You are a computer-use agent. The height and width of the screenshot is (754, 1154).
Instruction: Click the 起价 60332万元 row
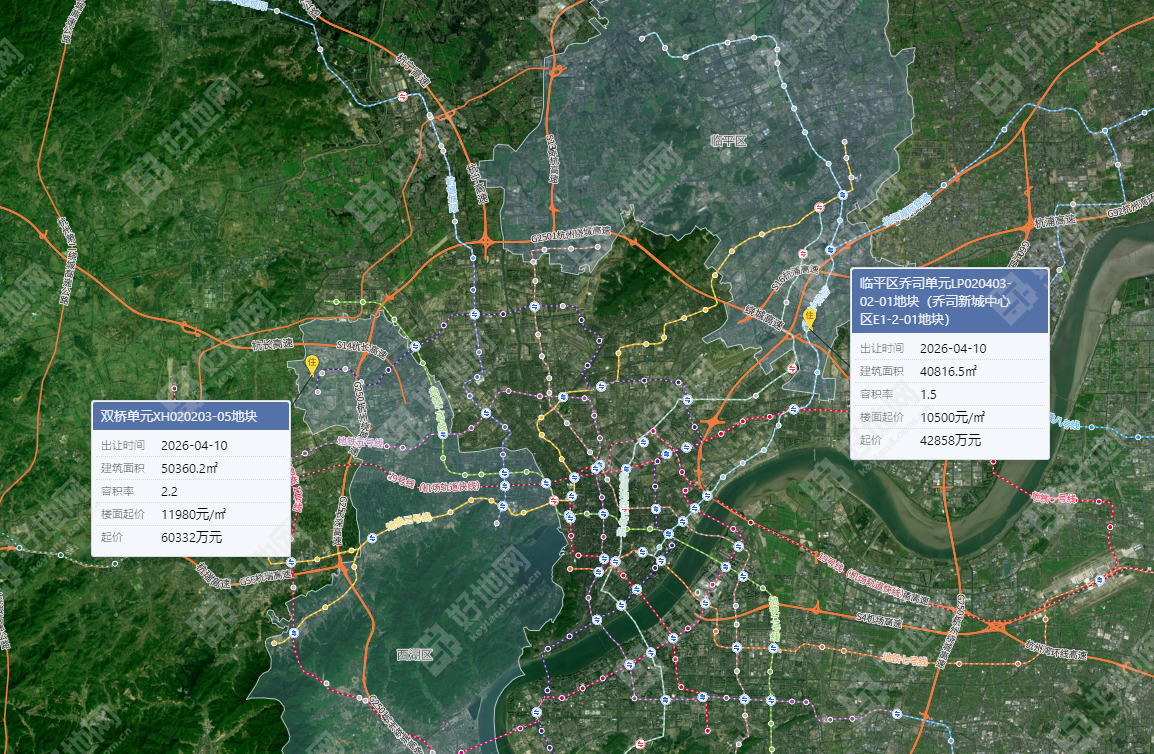pos(190,537)
